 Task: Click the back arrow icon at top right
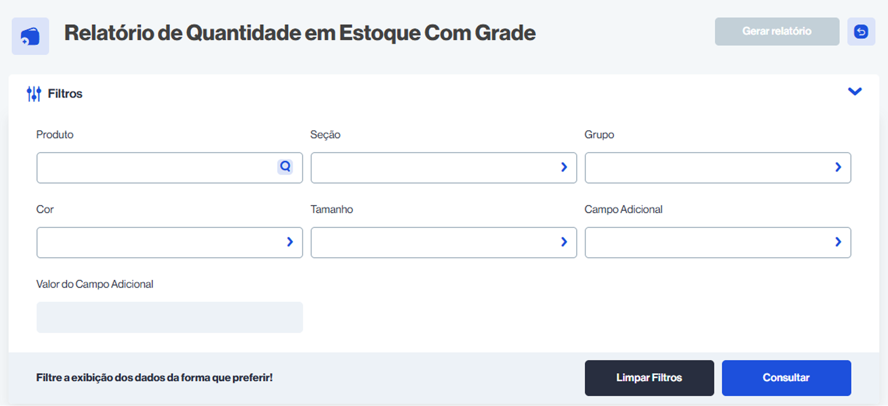(x=860, y=32)
